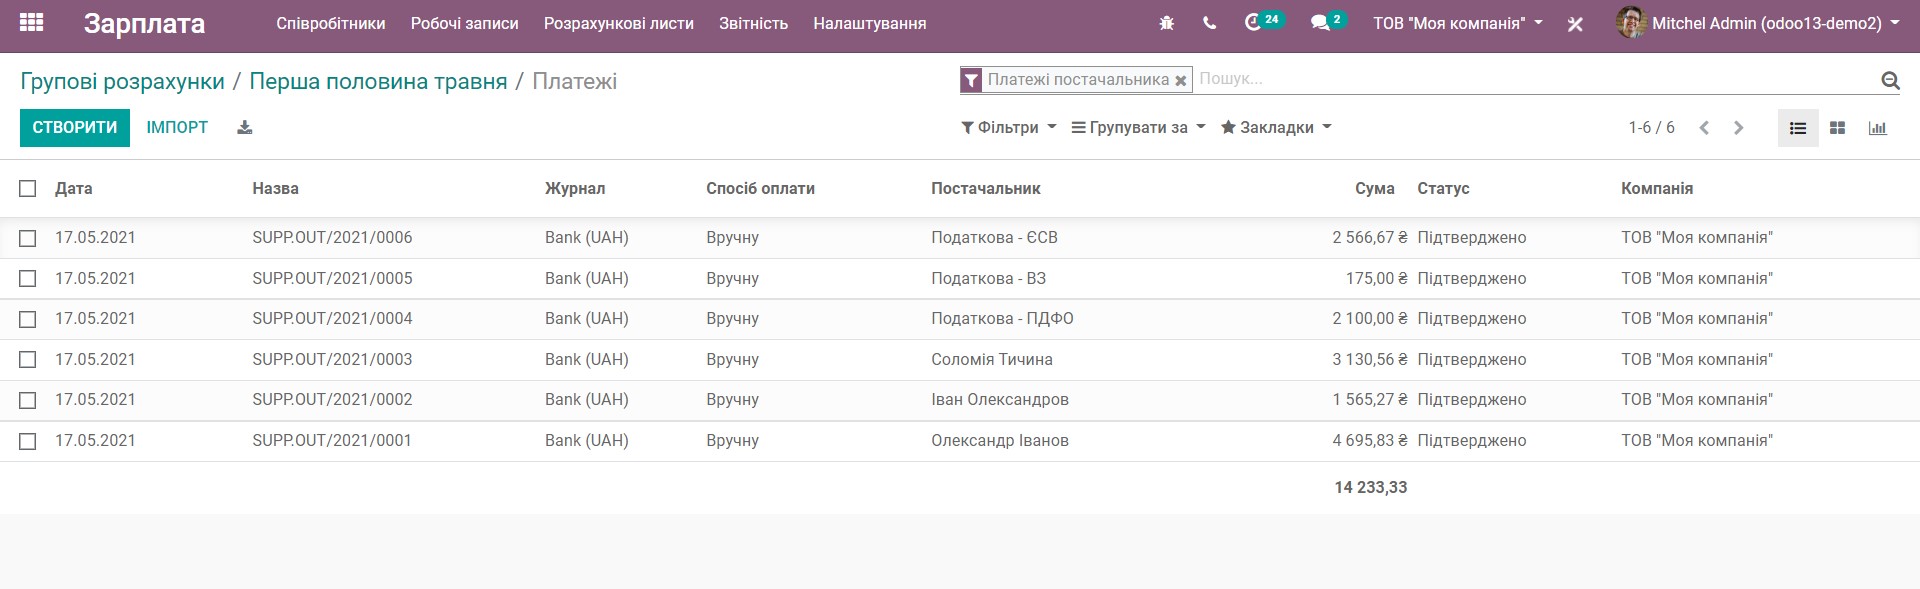Viewport: 1920px width, 589px height.
Task: Click the total 14 233,33 value
Action: tap(1371, 488)
